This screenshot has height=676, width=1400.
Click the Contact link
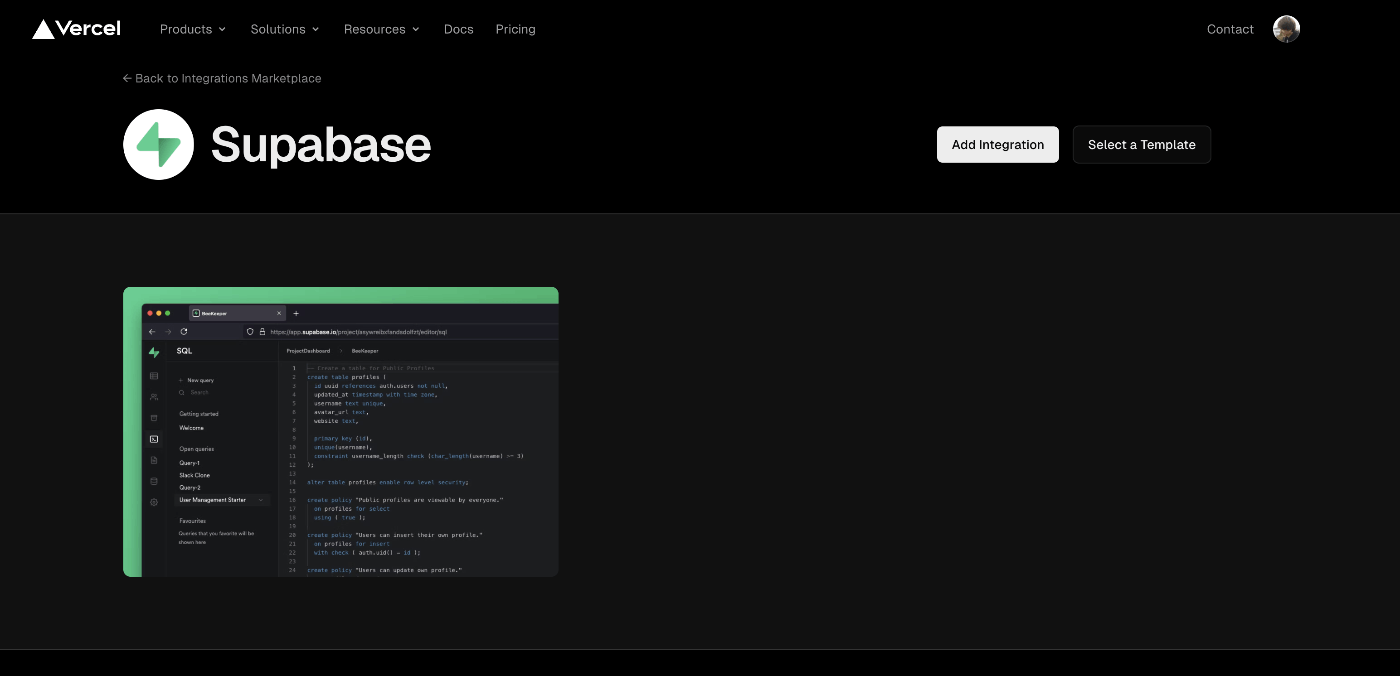[1230, 29]
